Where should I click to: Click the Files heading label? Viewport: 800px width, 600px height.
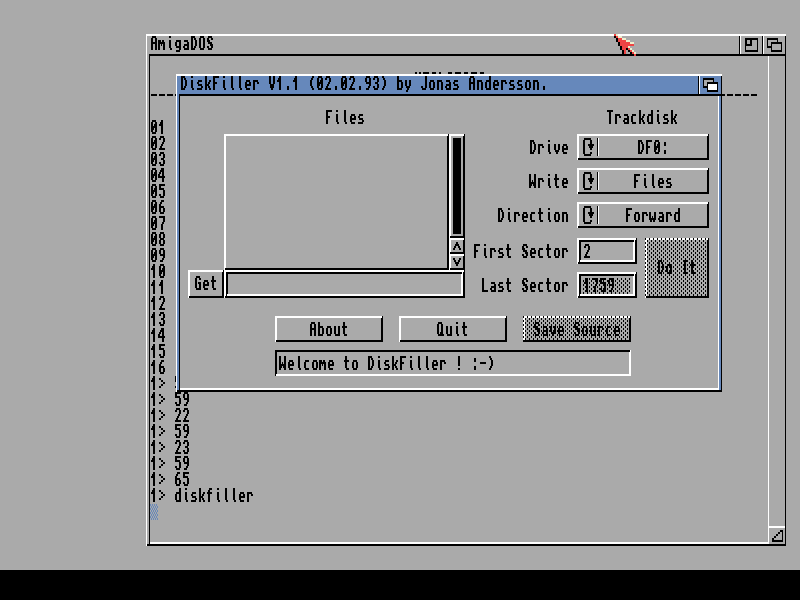point(345,117)
